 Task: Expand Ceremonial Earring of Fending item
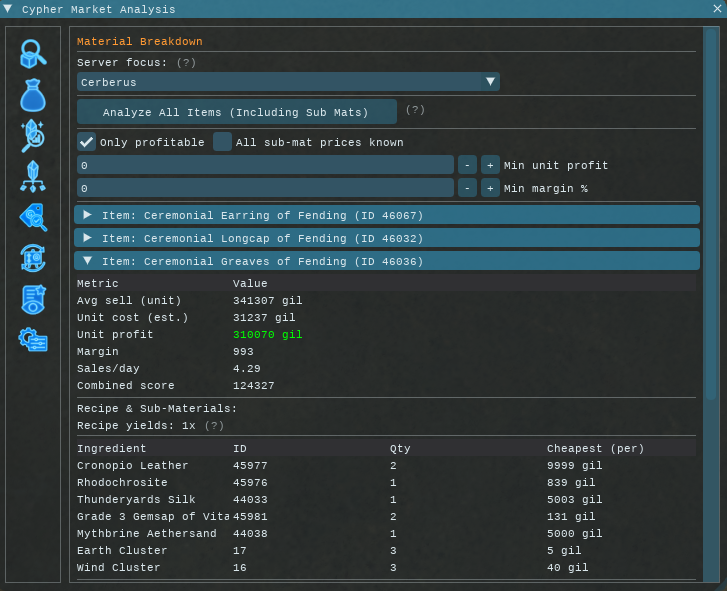[x=387, y=215]
